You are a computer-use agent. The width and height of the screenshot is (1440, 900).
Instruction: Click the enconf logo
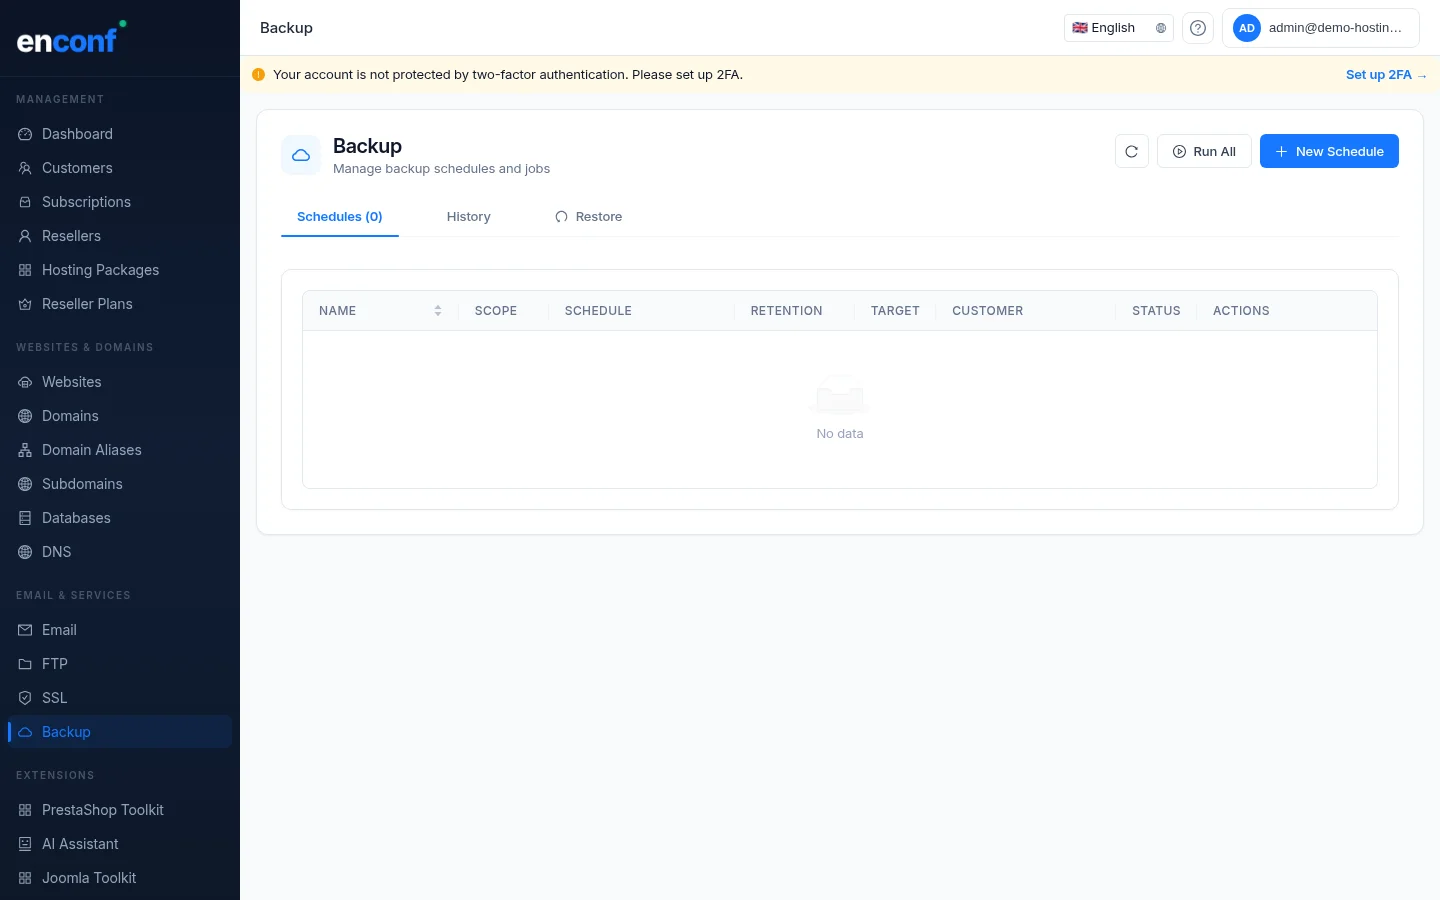pyautogui.click(x=68, y=40)
